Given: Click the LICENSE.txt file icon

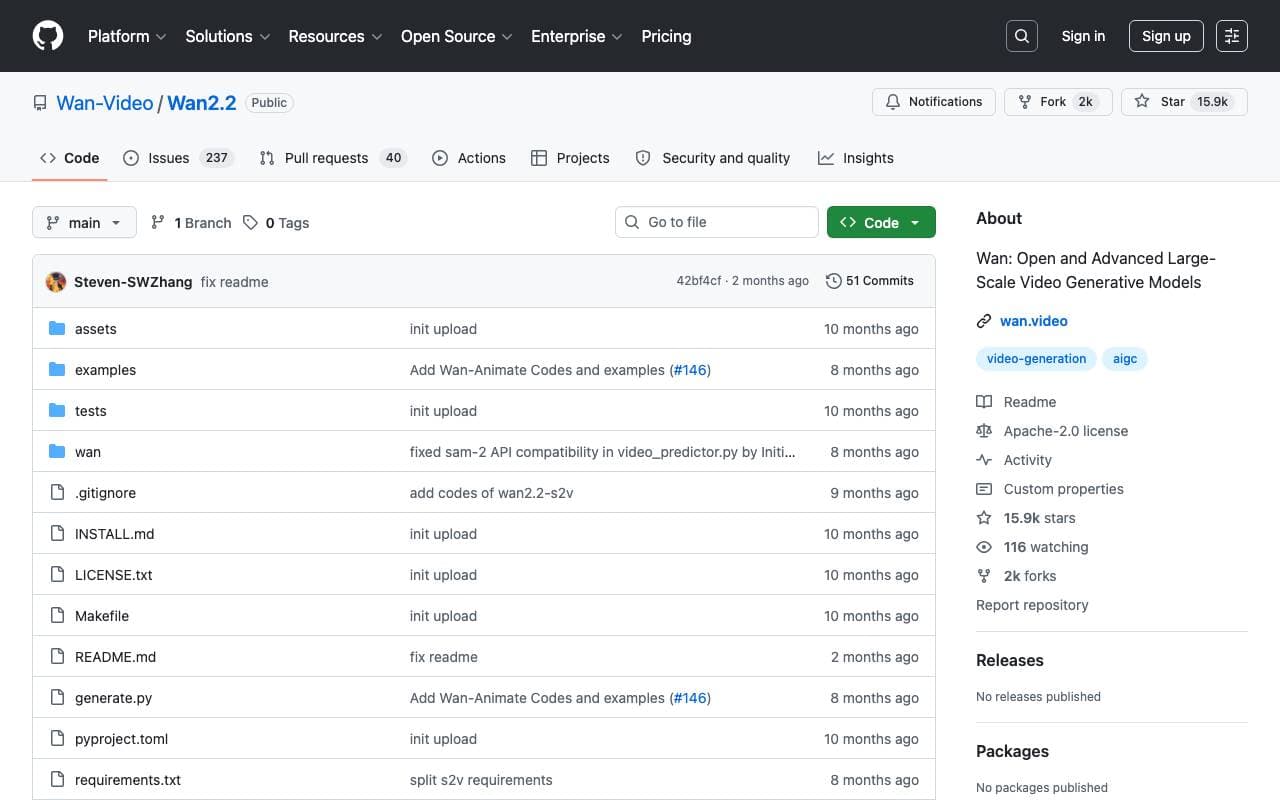Looking at the screenshot, I should point(57,575).
